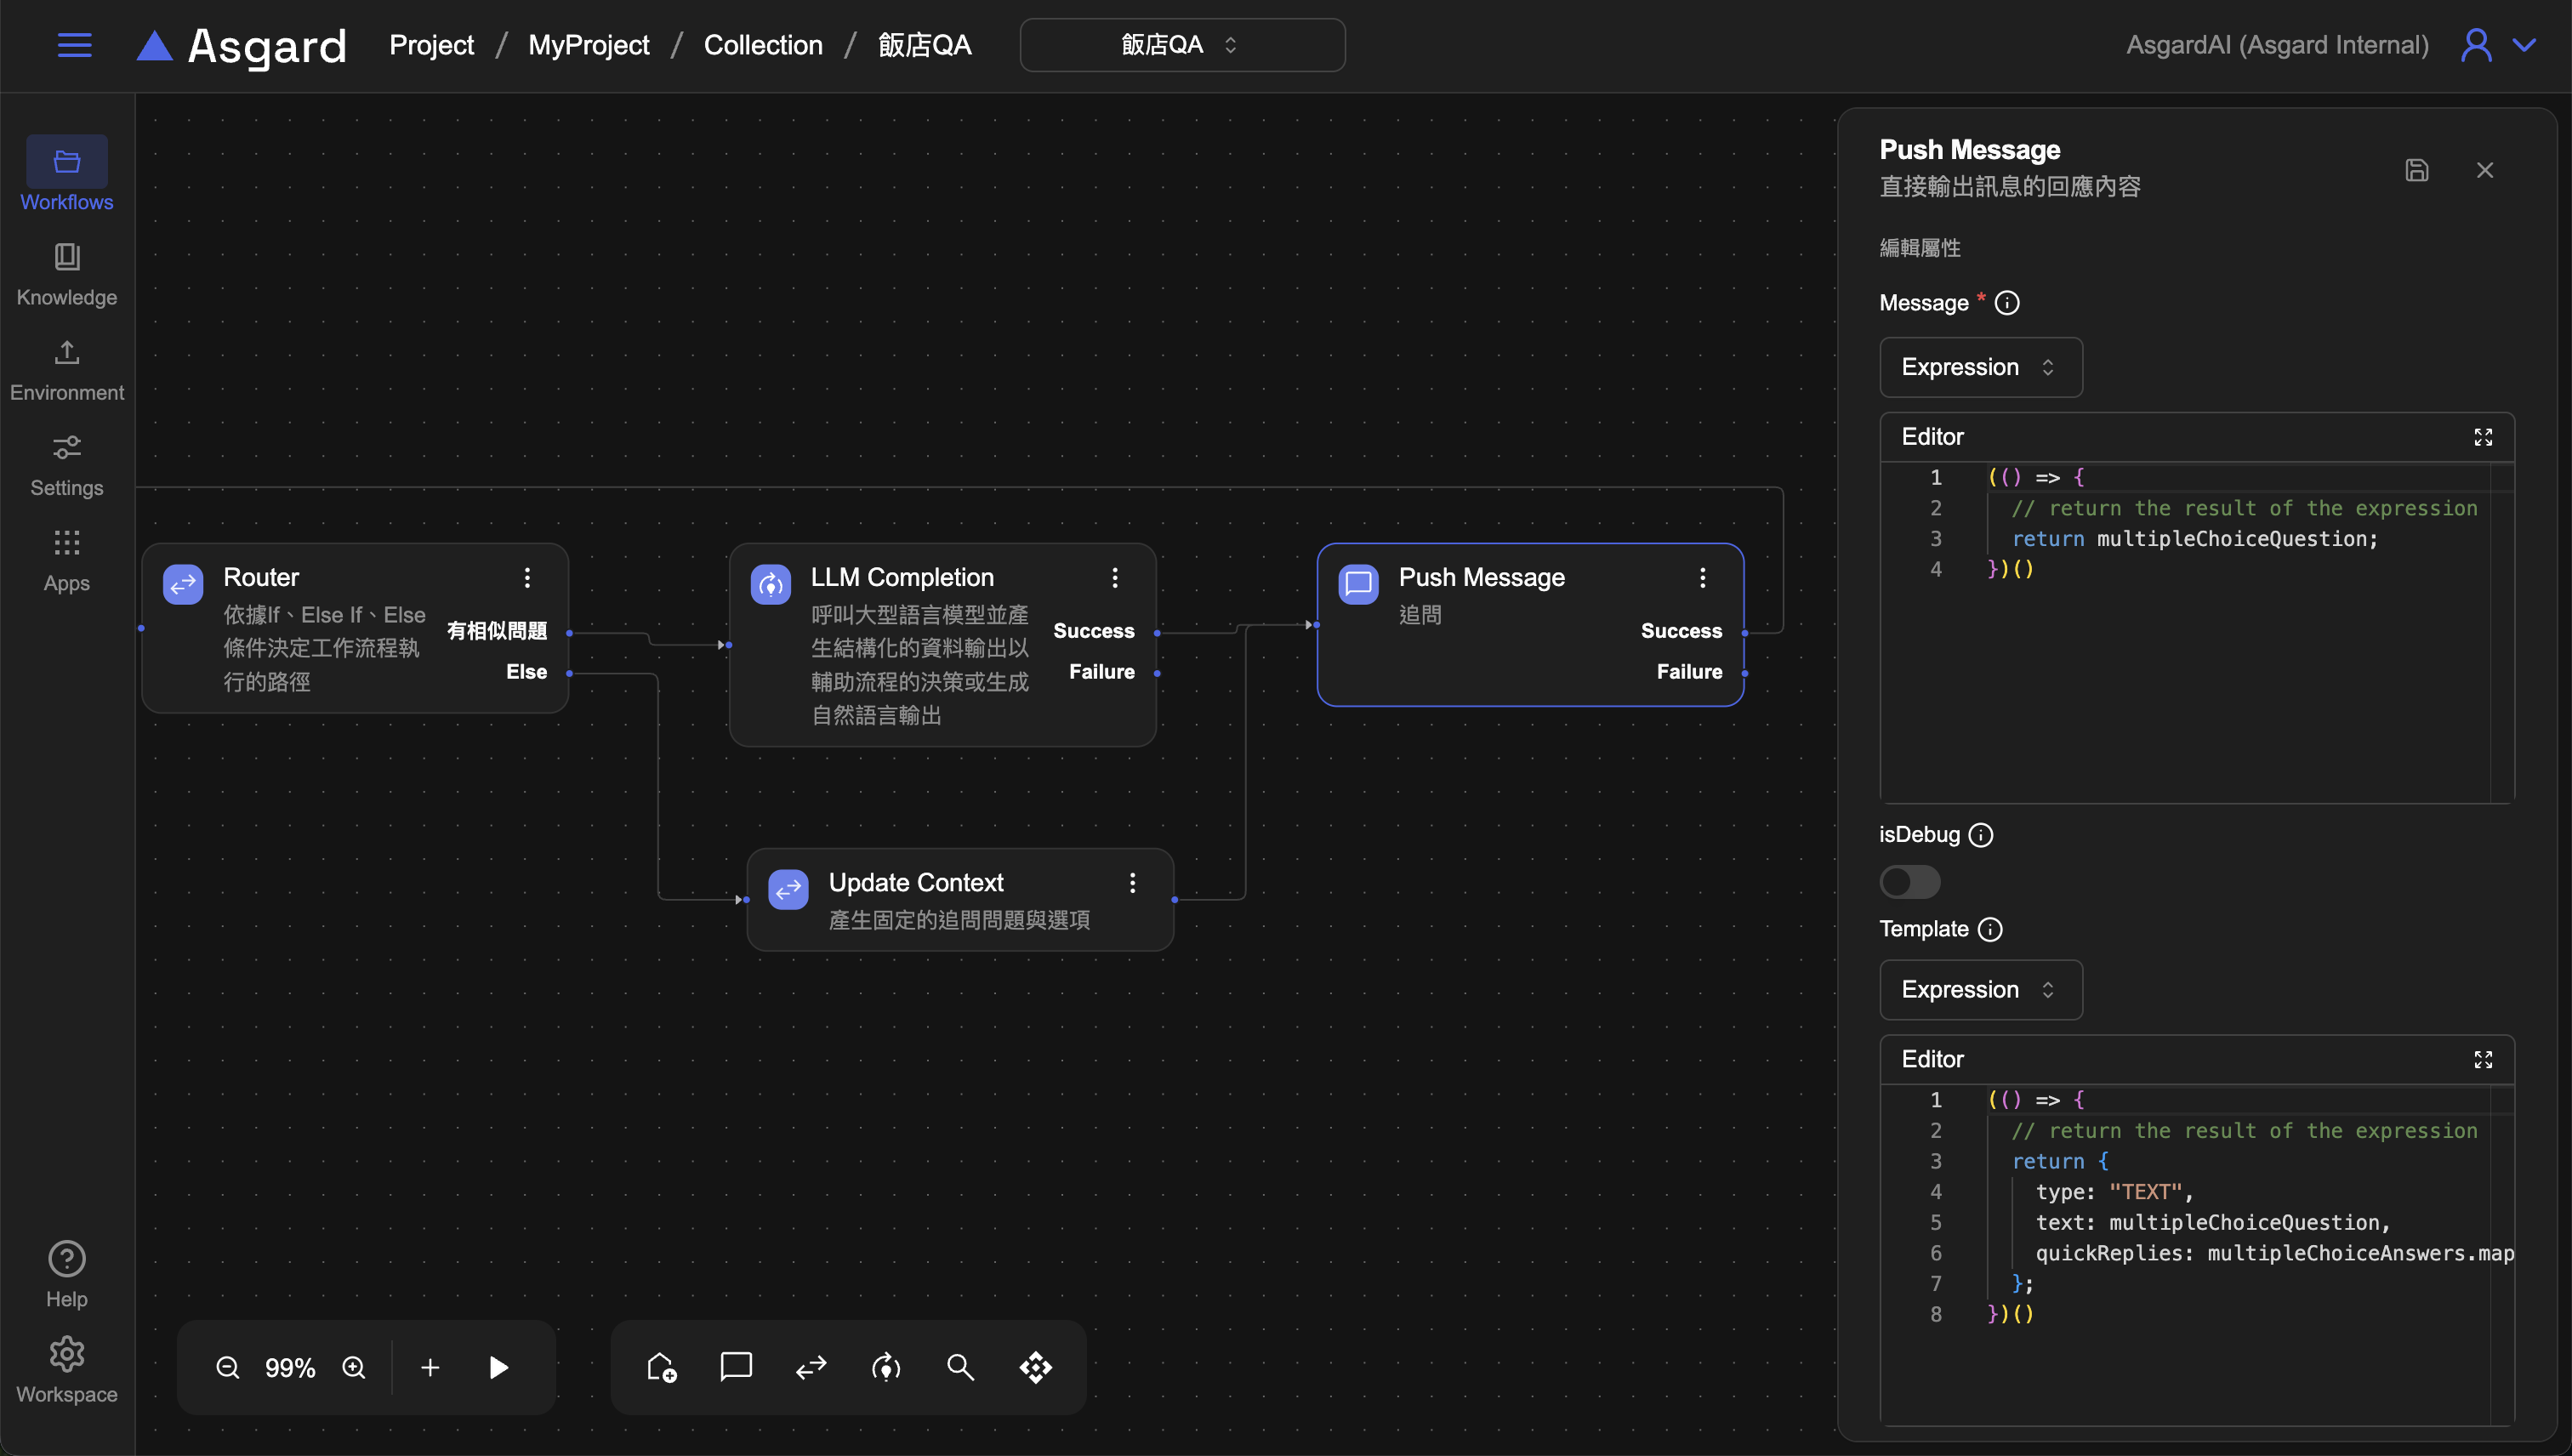2572x1456 pixels.
Task: Open the Message Expression type dropdown
Action: pyautogui.click(x=1980, y=367)
